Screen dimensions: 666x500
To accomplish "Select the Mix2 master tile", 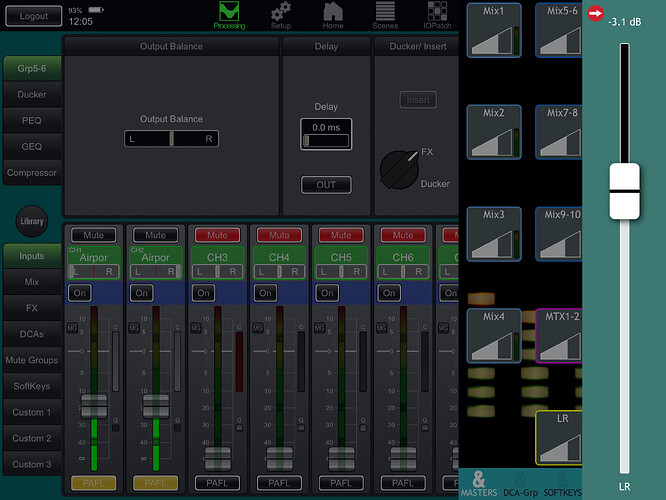I will pyautogui.click(x=494, y=132).
